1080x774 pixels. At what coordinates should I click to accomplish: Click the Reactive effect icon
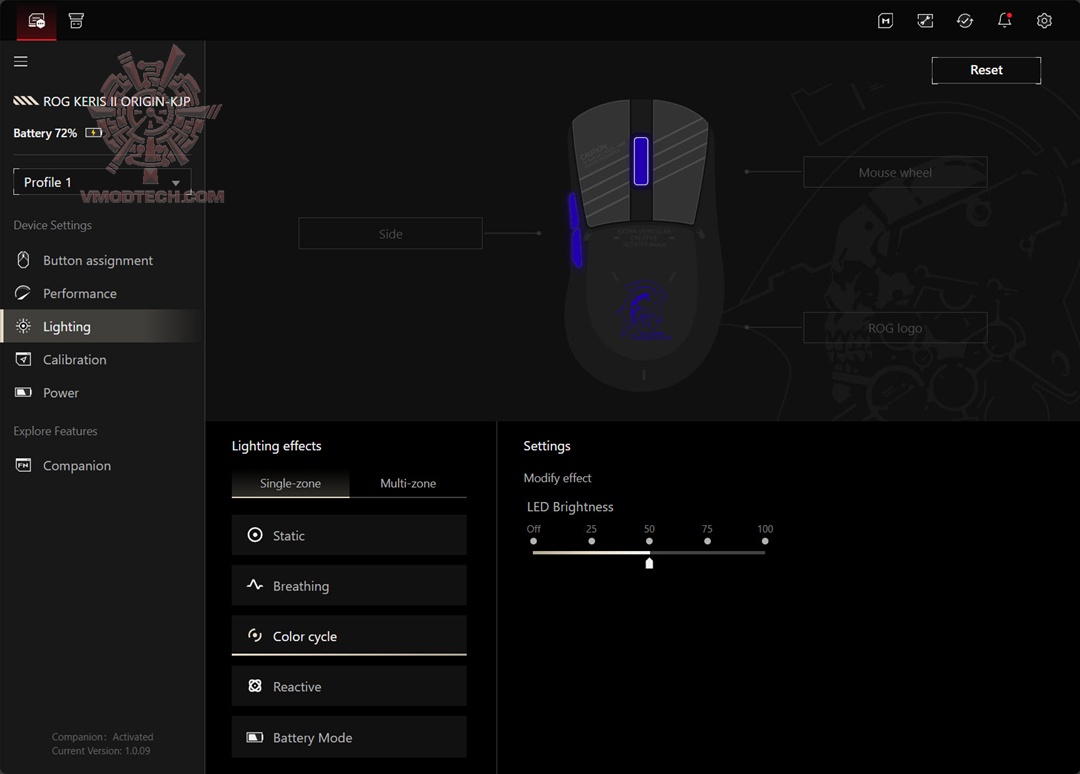(255, 685)
